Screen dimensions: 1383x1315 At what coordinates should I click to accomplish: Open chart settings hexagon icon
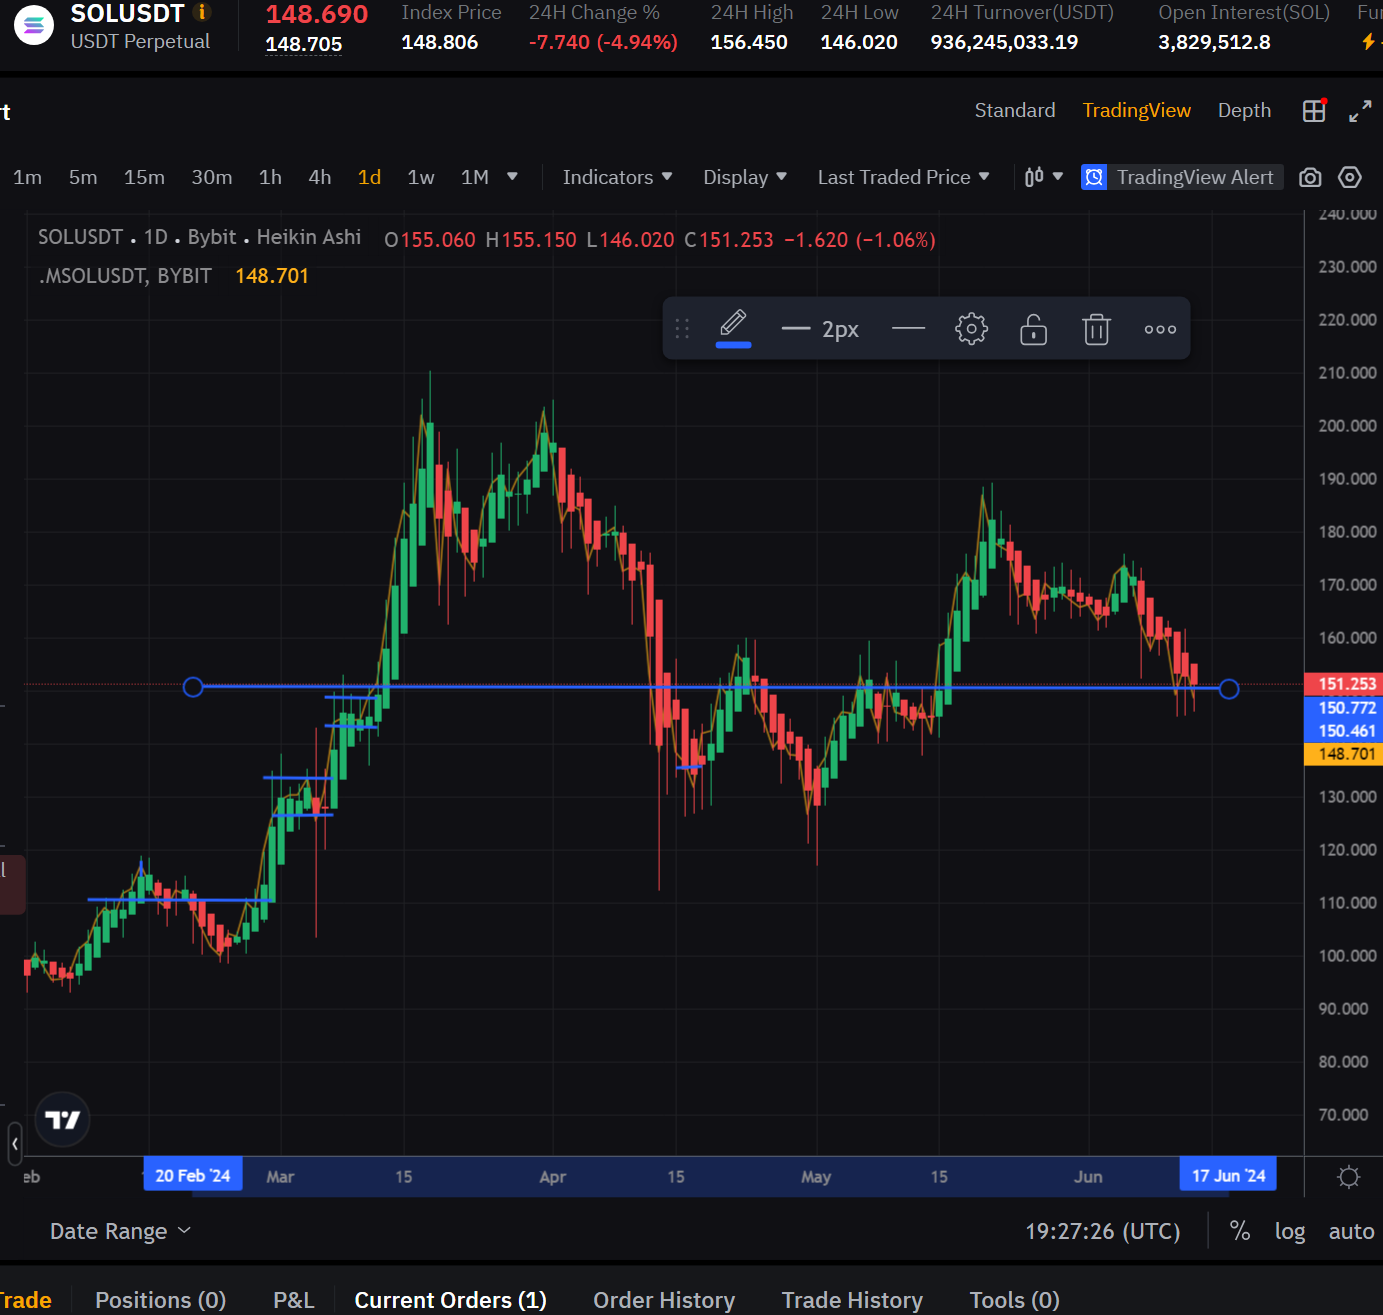[1350, 178]
